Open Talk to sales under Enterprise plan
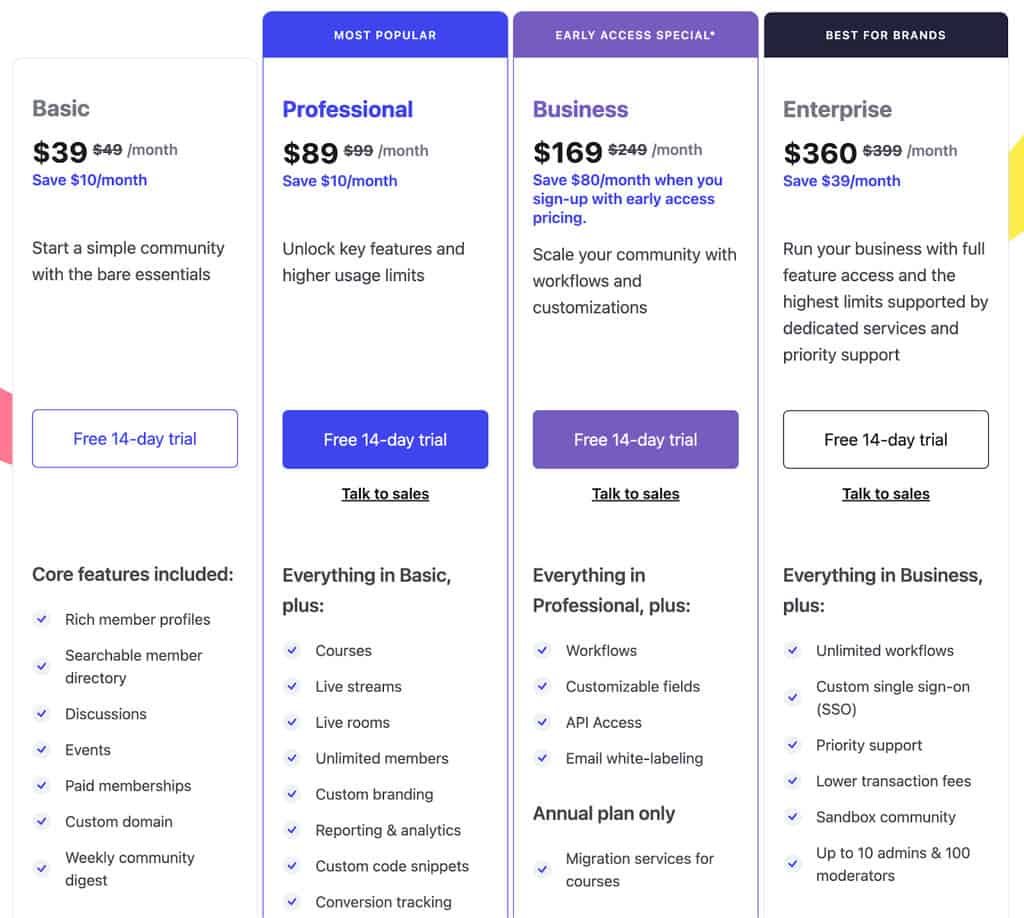Viewport: 1024px width, 918px height. coord(885,494)
